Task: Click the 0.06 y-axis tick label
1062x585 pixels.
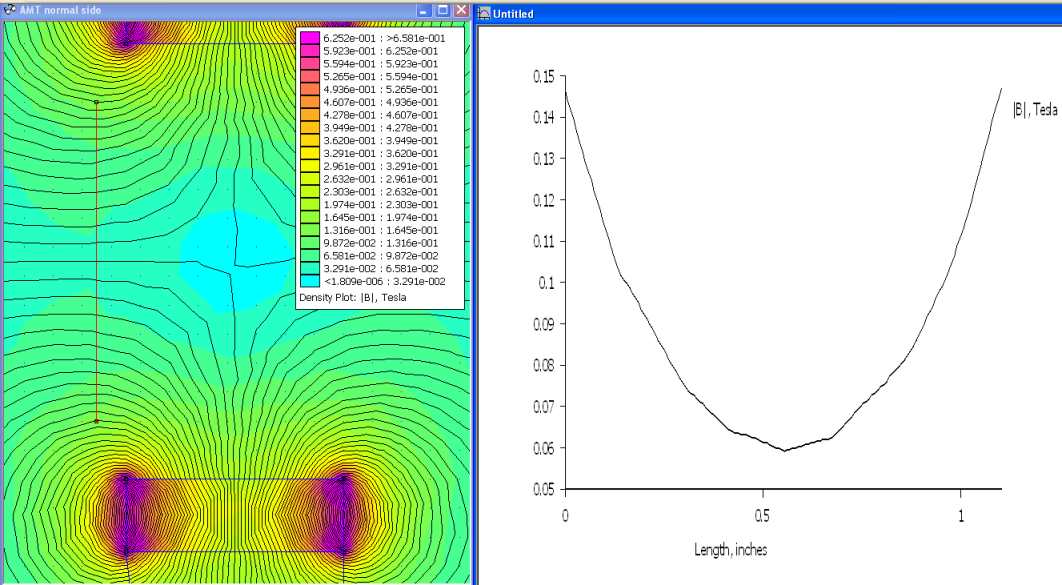Action: 544,448
